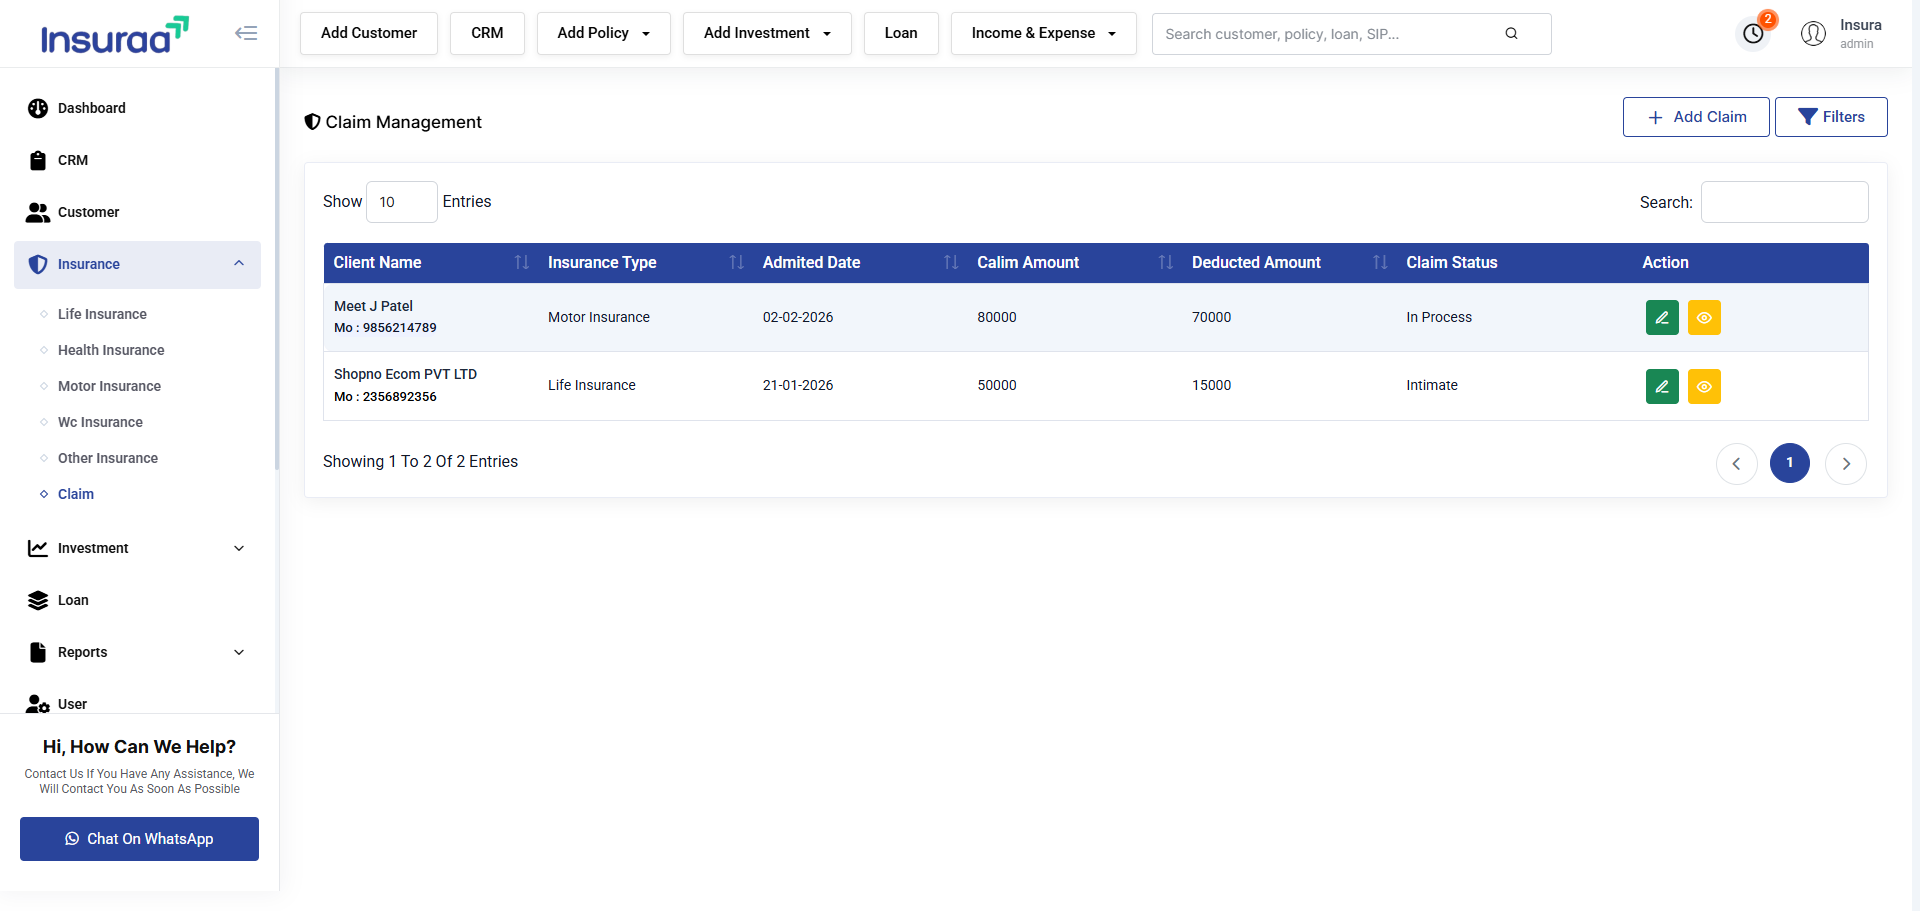
Task: Expand the Investment sidebar menu
Action: click(138, 548)
